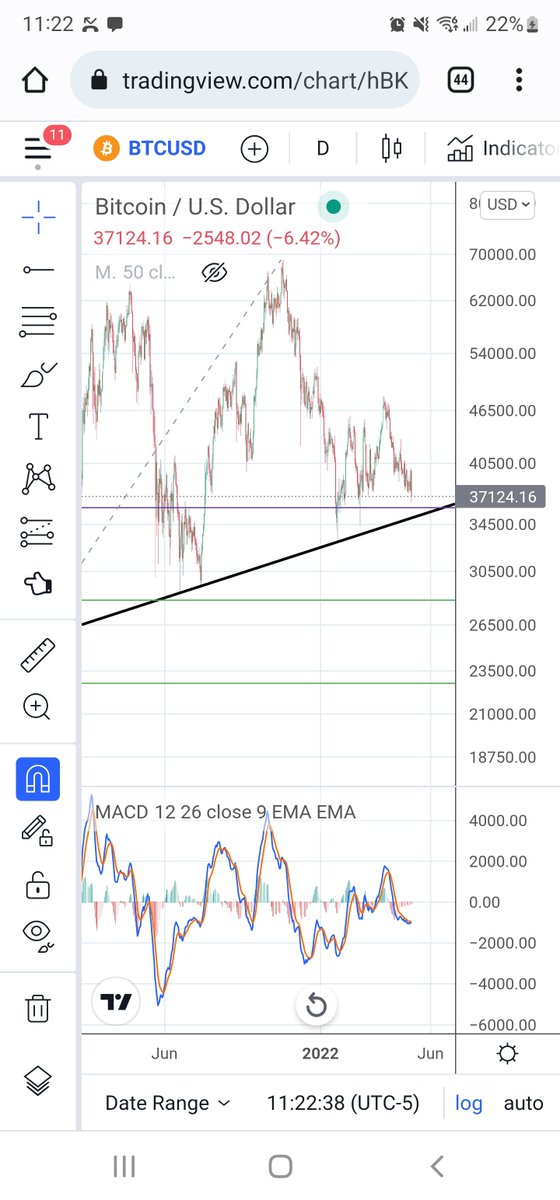The width and height of the screenshot is (560, 1200).
Task: Toggle the auto scale option
Action: point(523,1103)
